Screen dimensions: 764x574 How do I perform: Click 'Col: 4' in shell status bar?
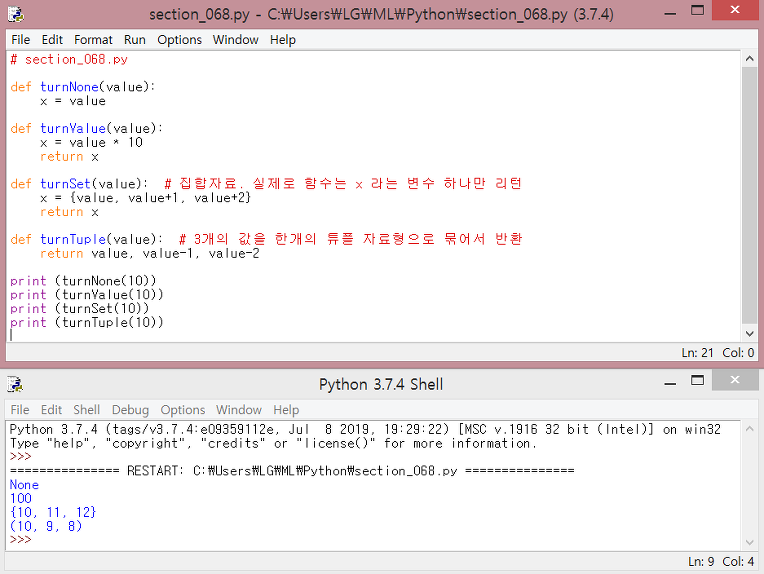pos(738,562)
